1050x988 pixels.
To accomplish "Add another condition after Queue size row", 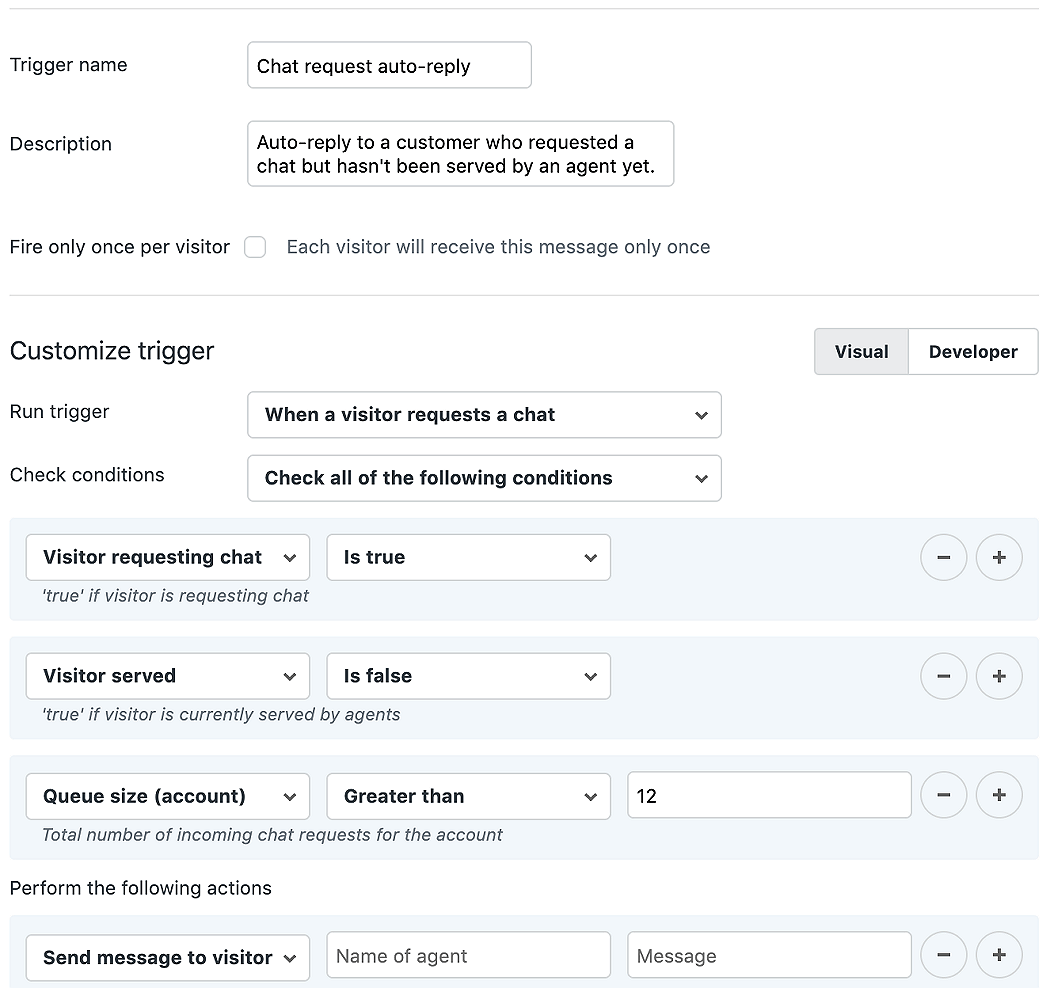I will click(999, 795).
